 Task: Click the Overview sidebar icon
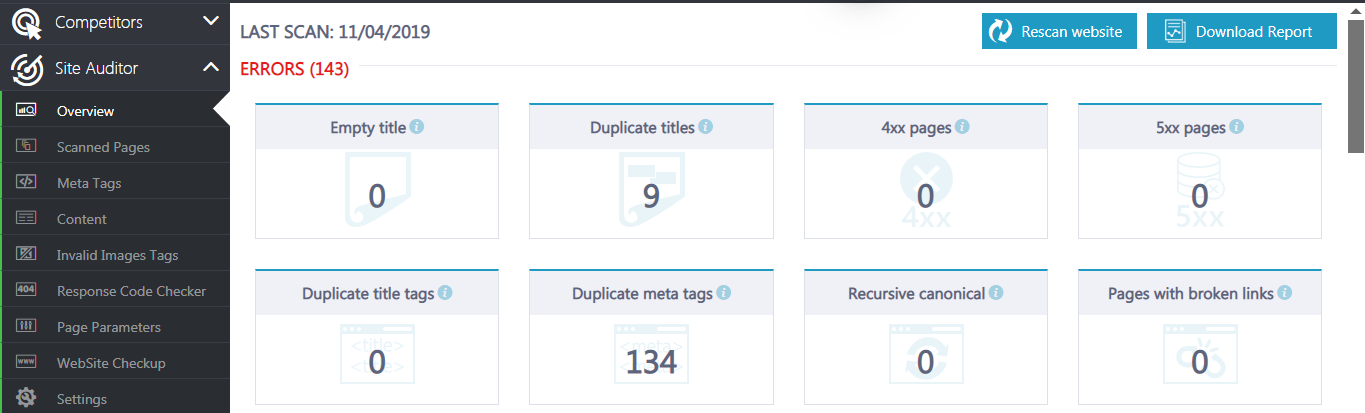click(x=27, y=111)
